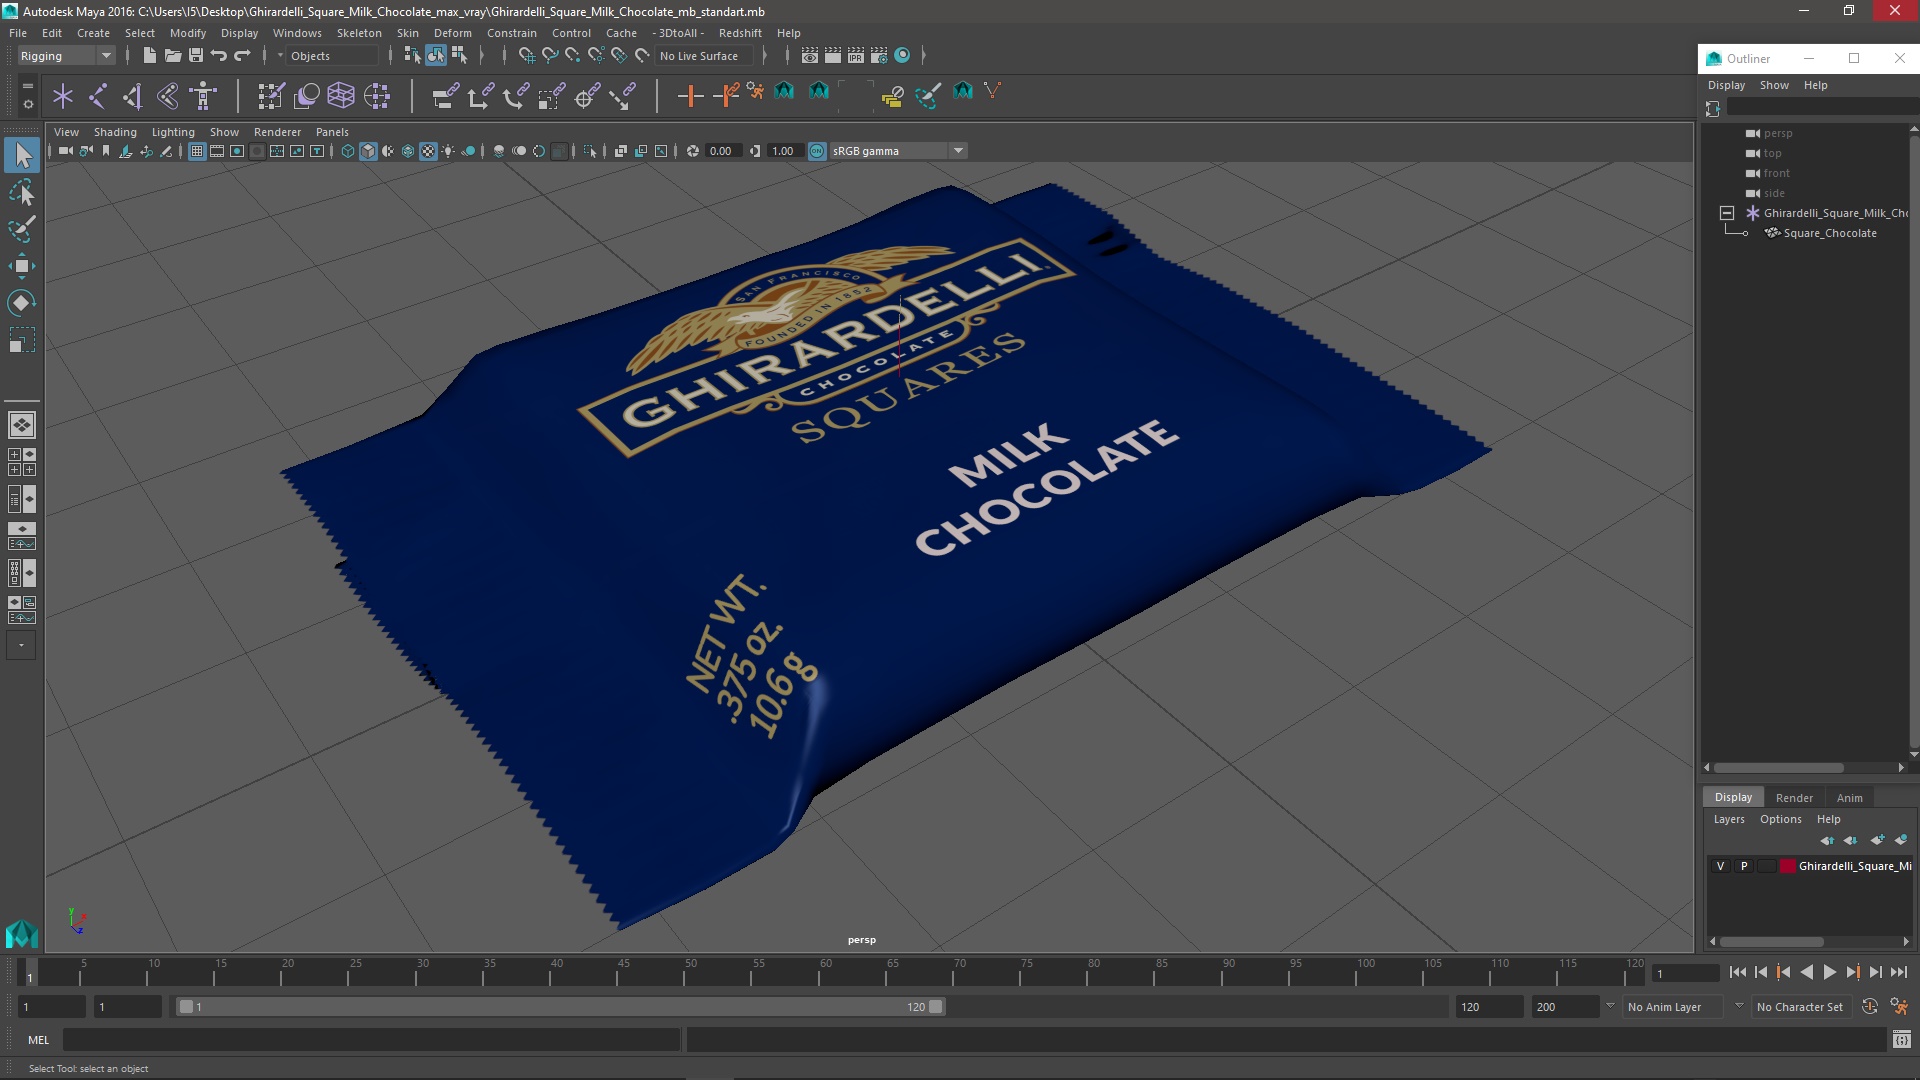
Task: Toggle color management ON button
Action: click(817, 151)
